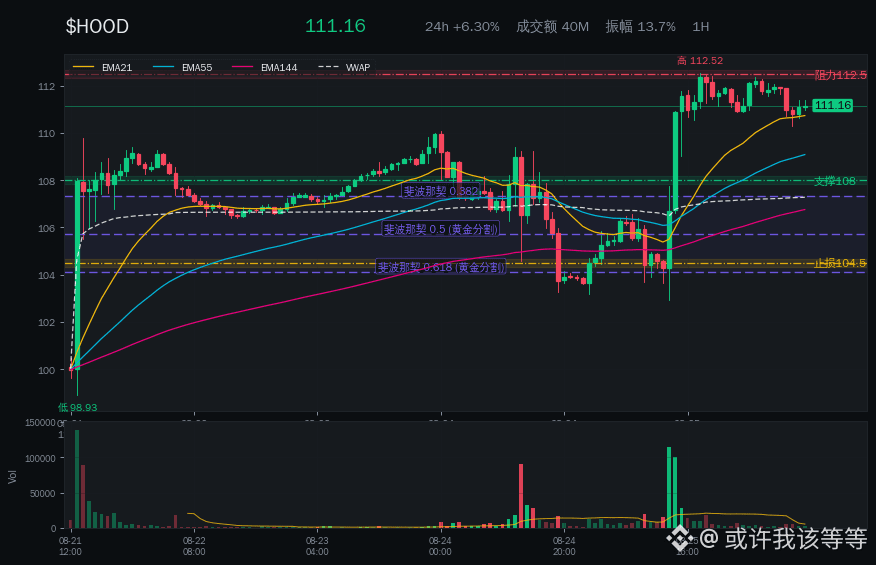Click the 08-21 12:00 time axis label
This screenshot has height=565, width=876.
pos(70,546)
